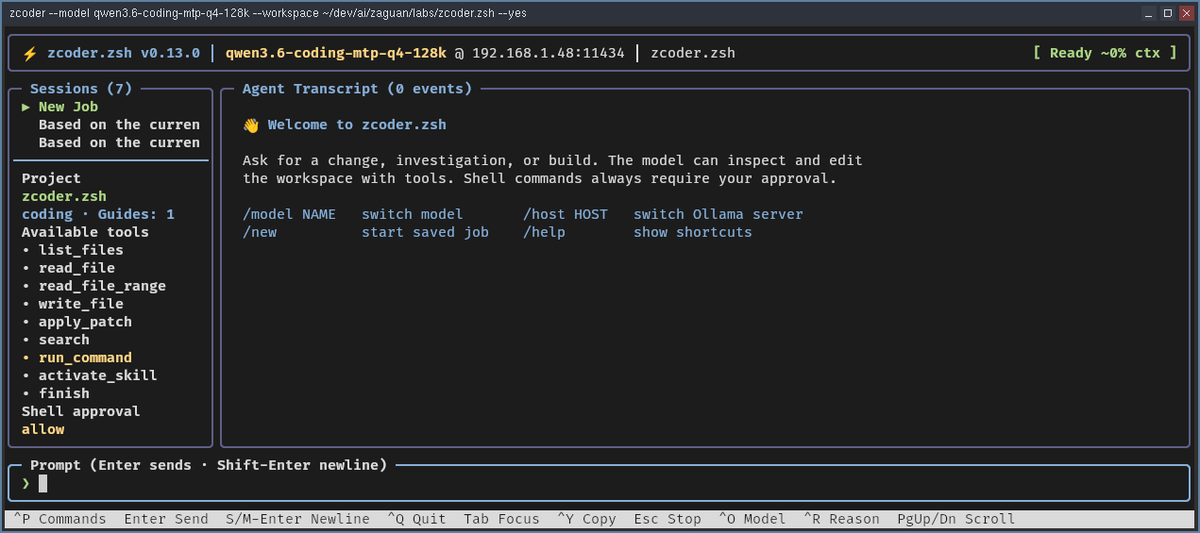Click the 192.168.1.48:11434 host address

(x=548, y=53)
